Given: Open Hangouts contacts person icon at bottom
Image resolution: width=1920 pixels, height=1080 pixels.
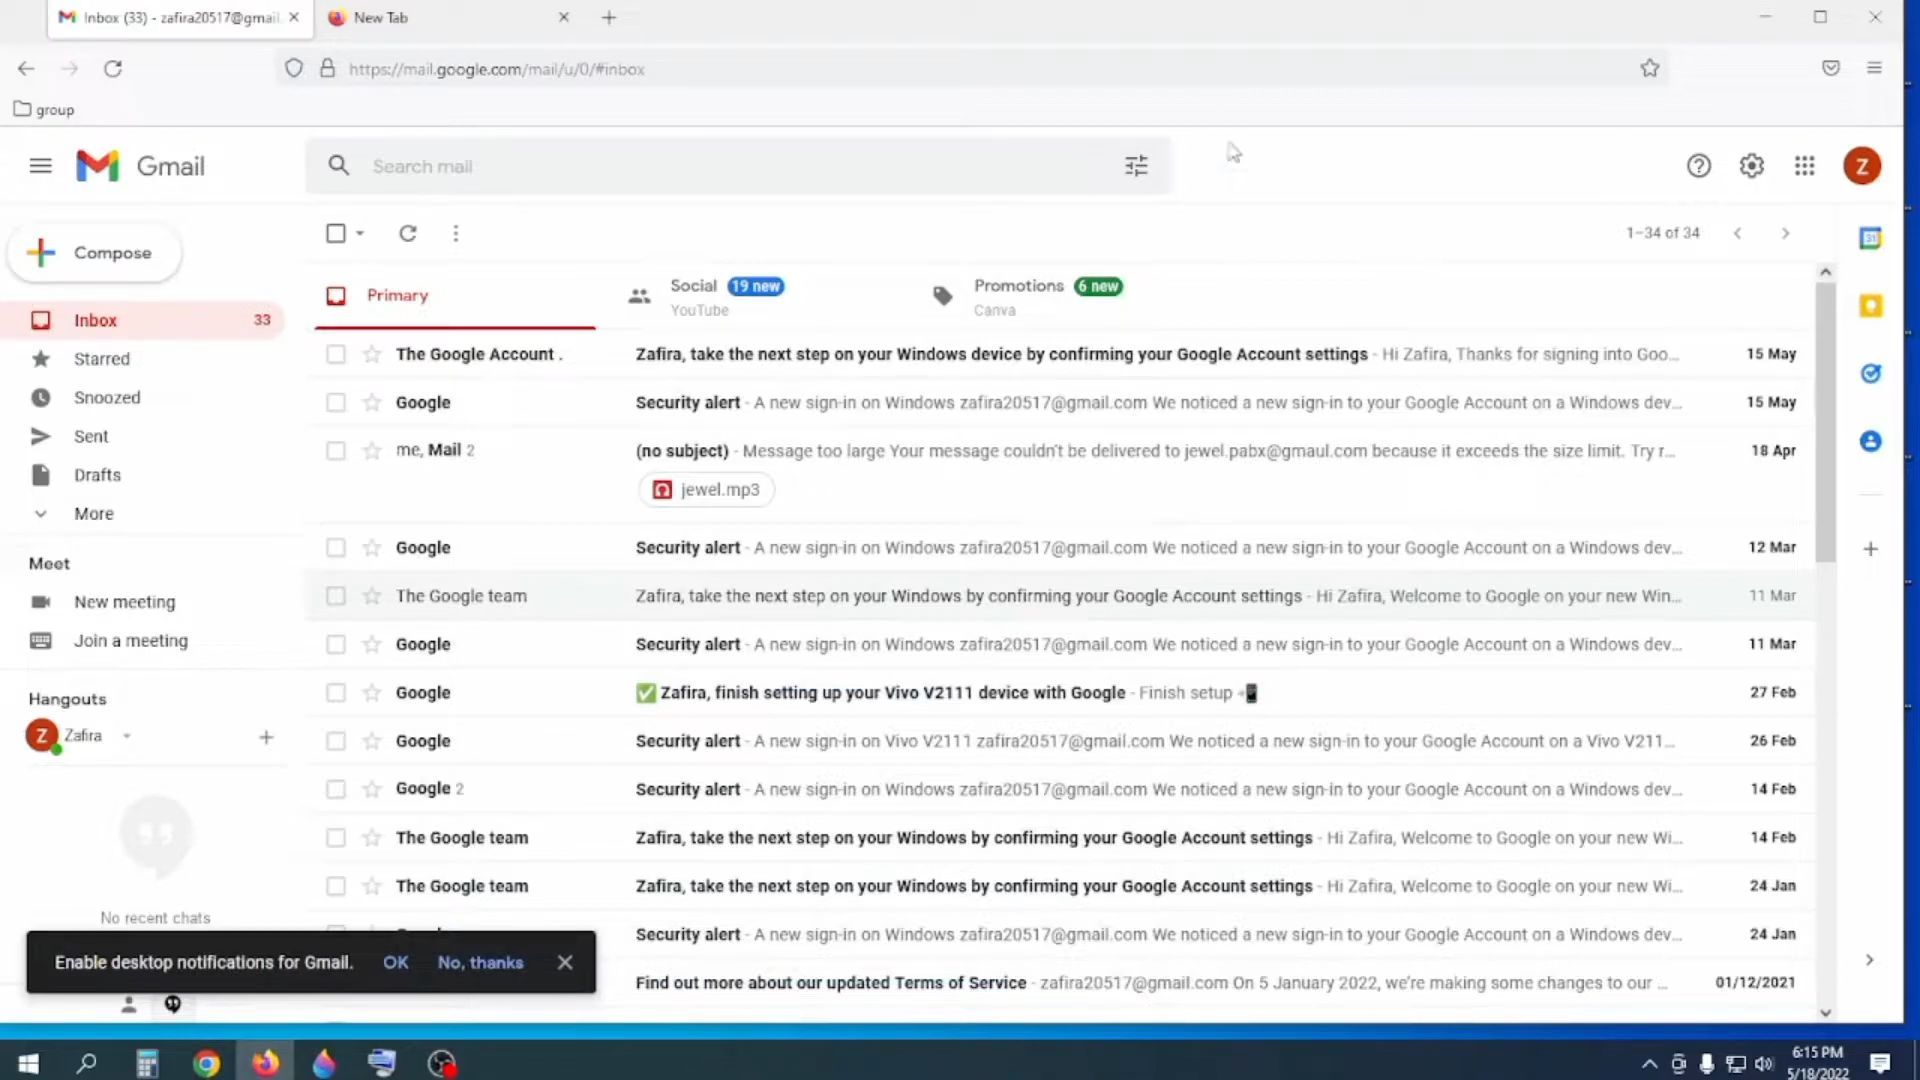Looking at the screenshot, I should tap(128, 1004).
